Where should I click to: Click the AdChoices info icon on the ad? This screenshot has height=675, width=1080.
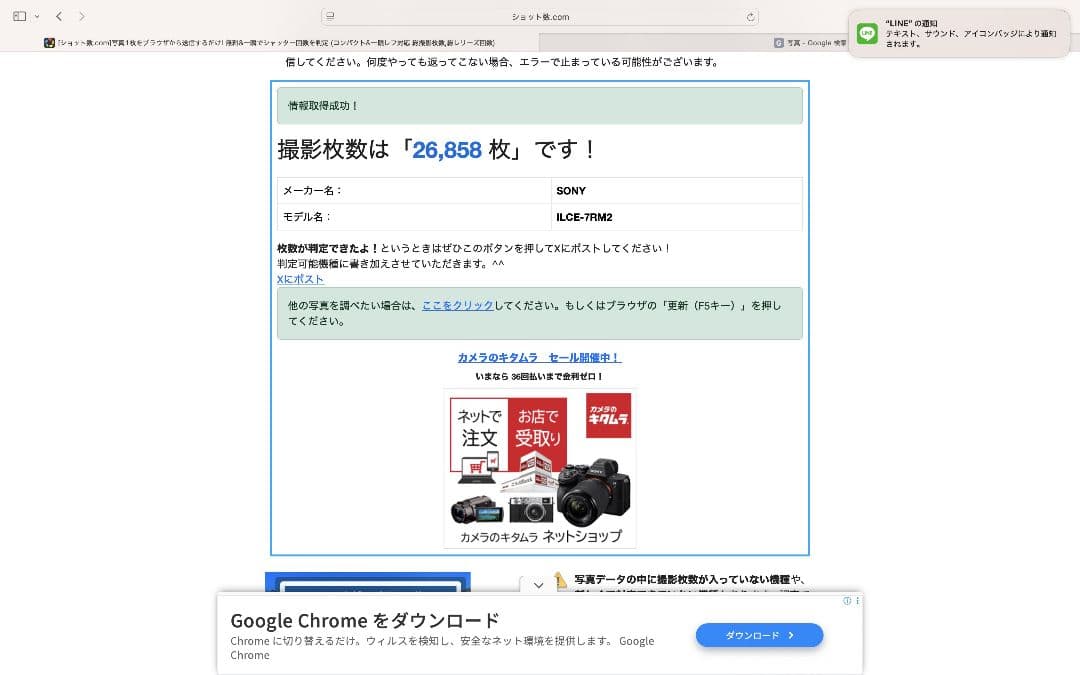tap(849, 600)
